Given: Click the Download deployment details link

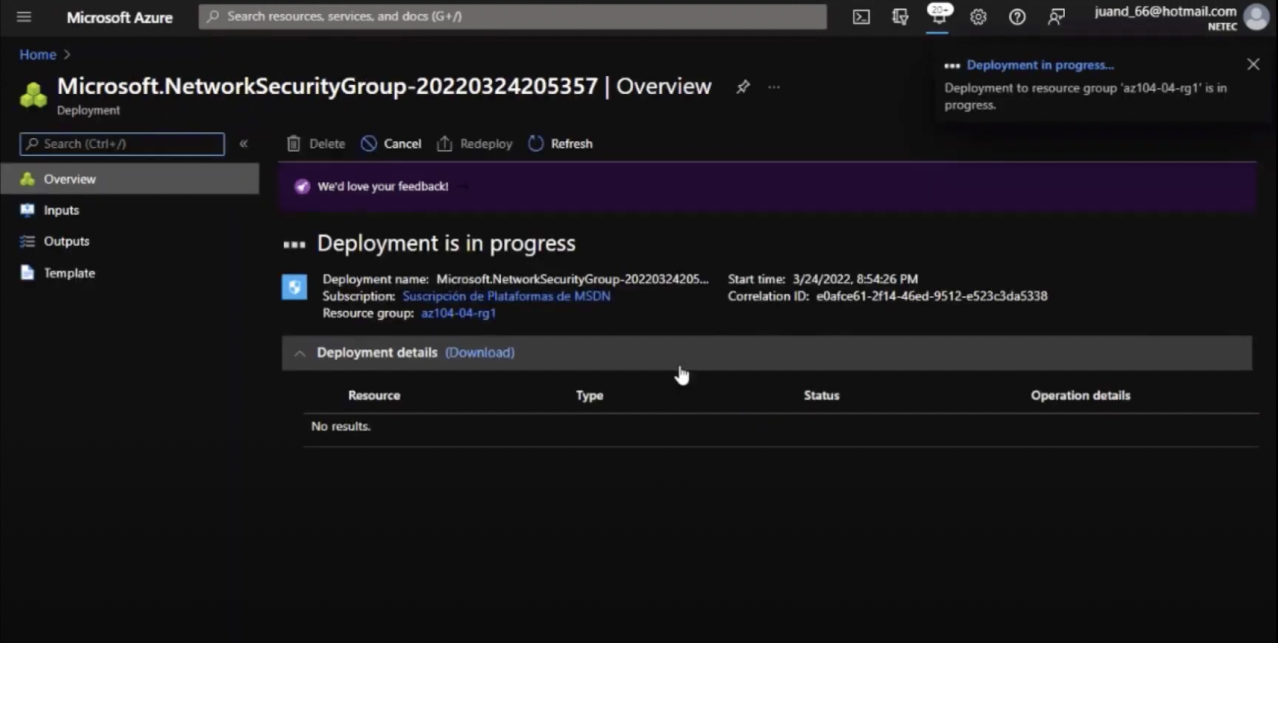Looking at the screenshot, I should 479,353.
